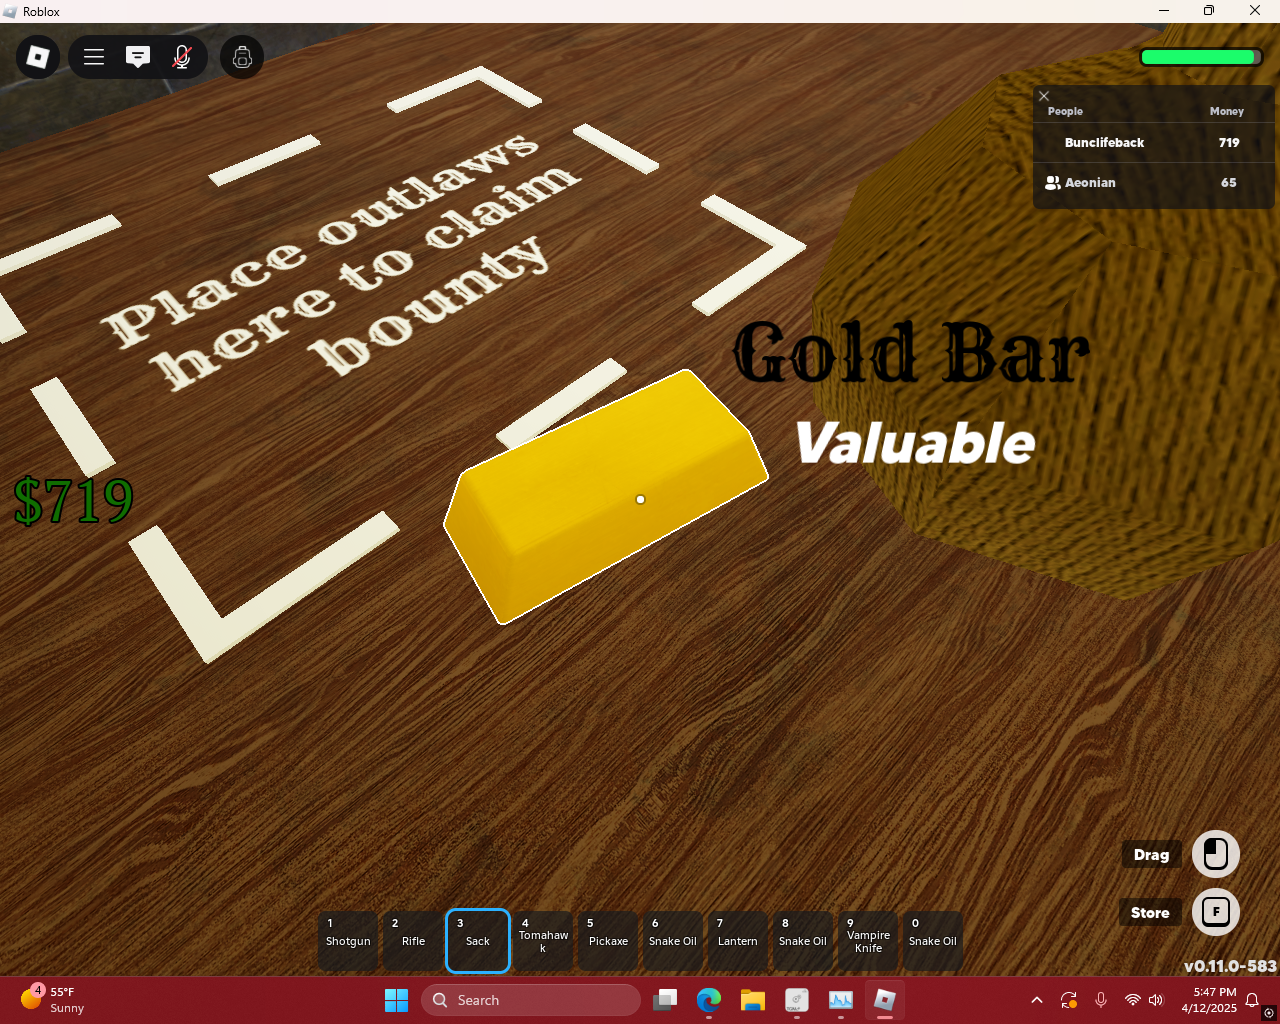Use Snake Oil in hotbar slot 0
The image size is (1280, 1024).
[933, 941]
